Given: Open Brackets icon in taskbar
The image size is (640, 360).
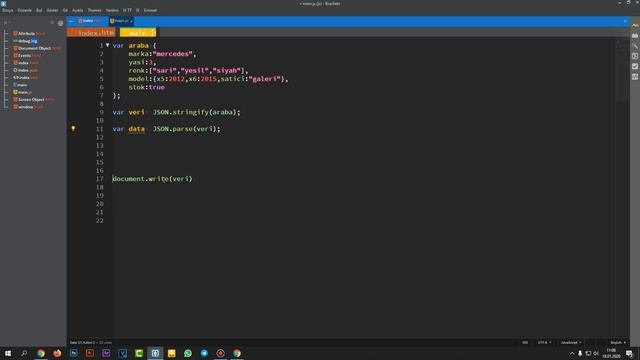Looking at the screenshot, I should point(155,353).
